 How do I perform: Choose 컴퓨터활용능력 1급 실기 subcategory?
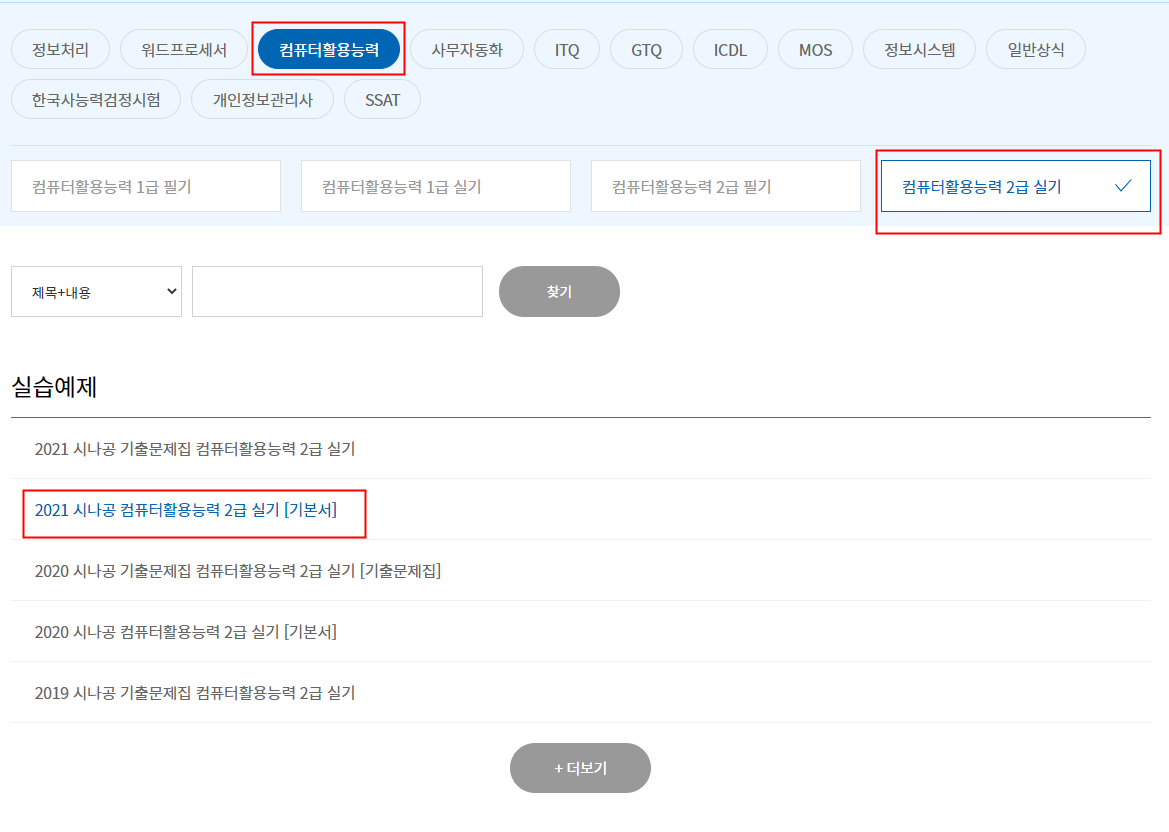[x=436, y=186]
